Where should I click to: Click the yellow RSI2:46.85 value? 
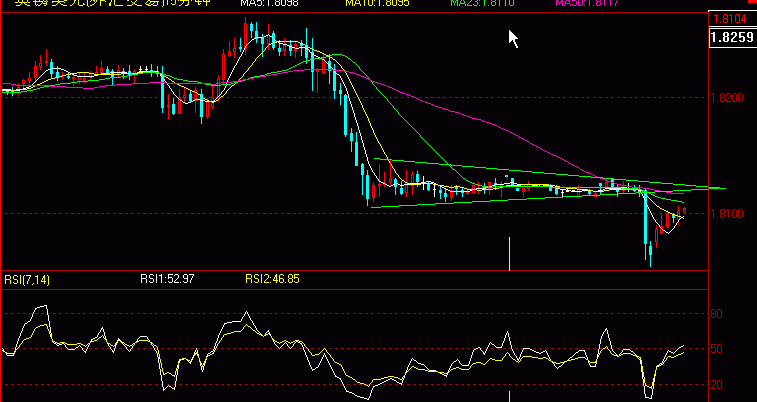pos(272,279)
